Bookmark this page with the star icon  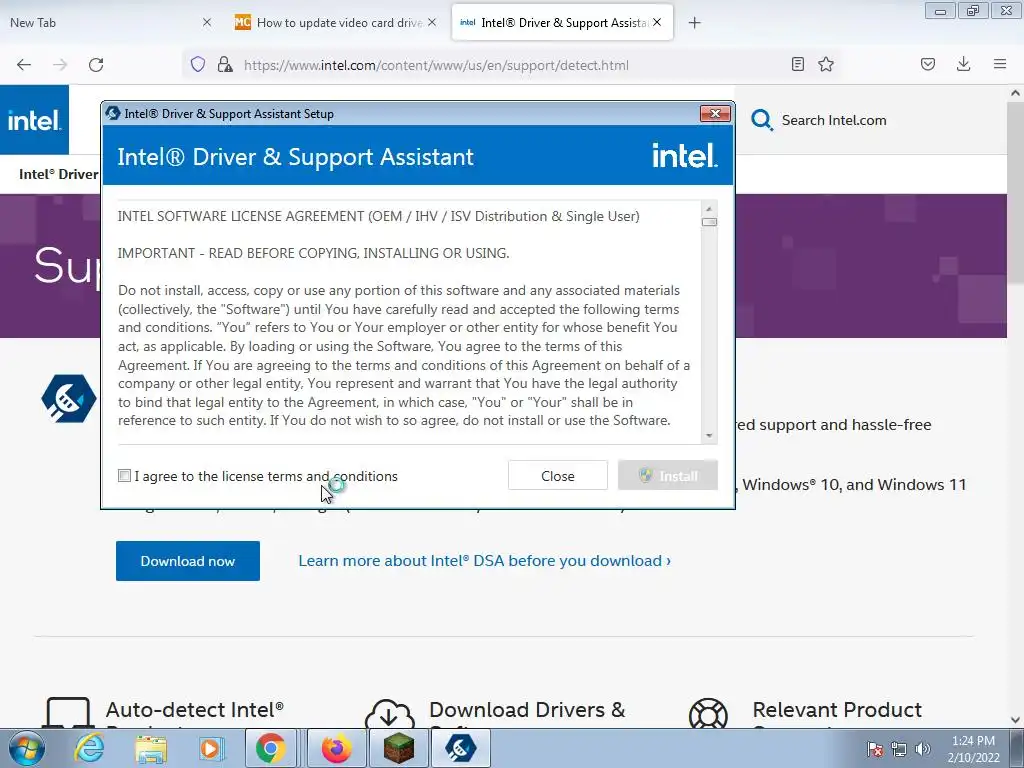point(826,64)
